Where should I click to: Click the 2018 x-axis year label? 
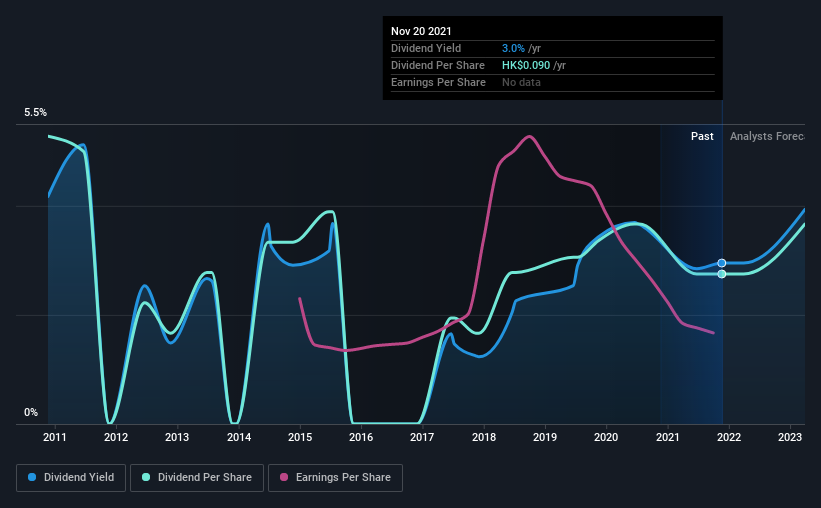coord(484,437)
